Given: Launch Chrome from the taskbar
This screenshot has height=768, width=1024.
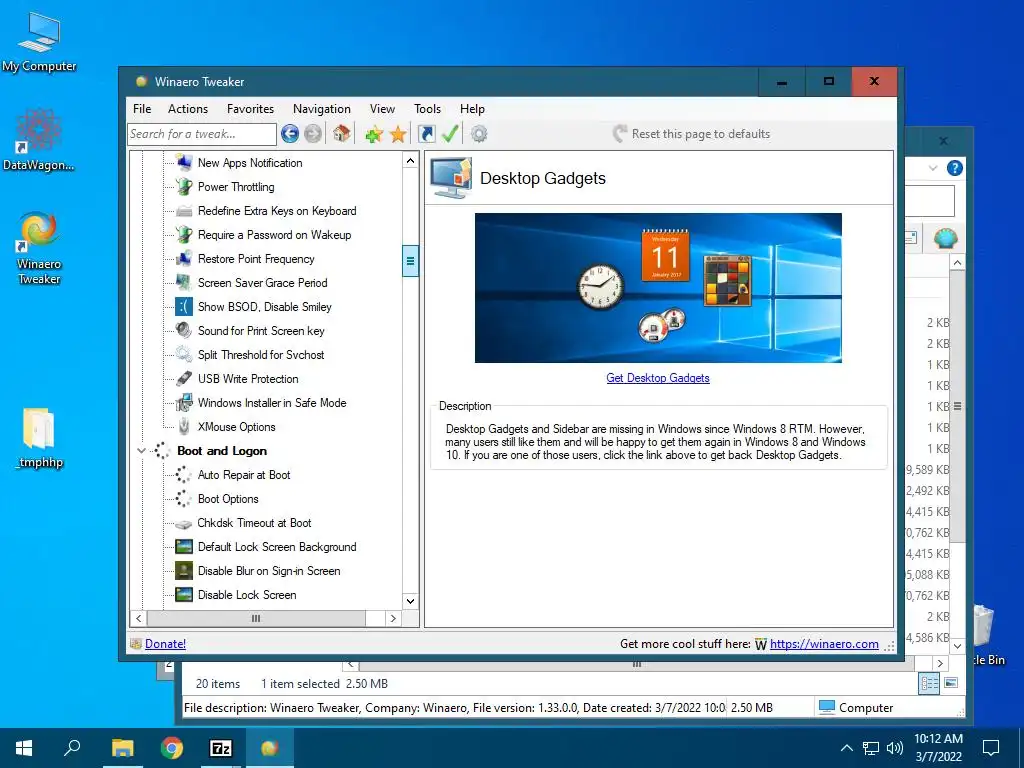Looking at the screenshot, I should point(172,748).
